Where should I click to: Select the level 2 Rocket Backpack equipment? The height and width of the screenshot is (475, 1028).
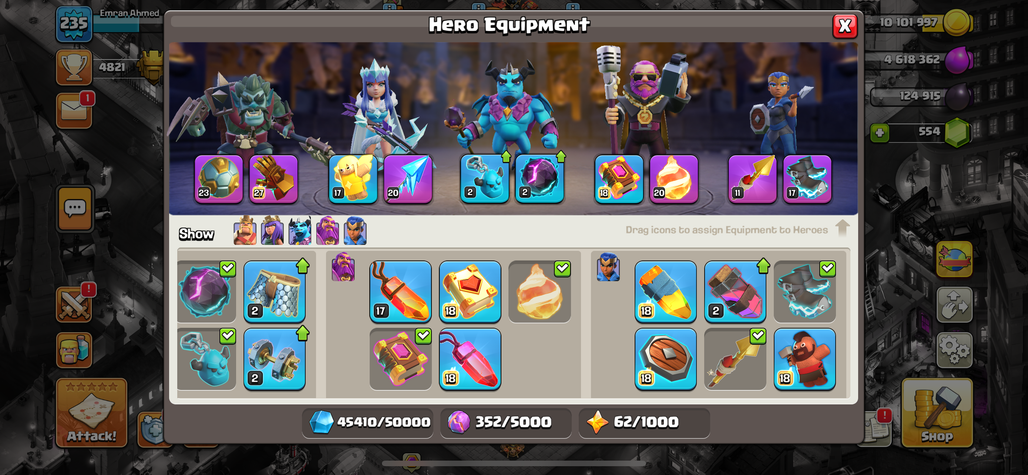point(735,292)
